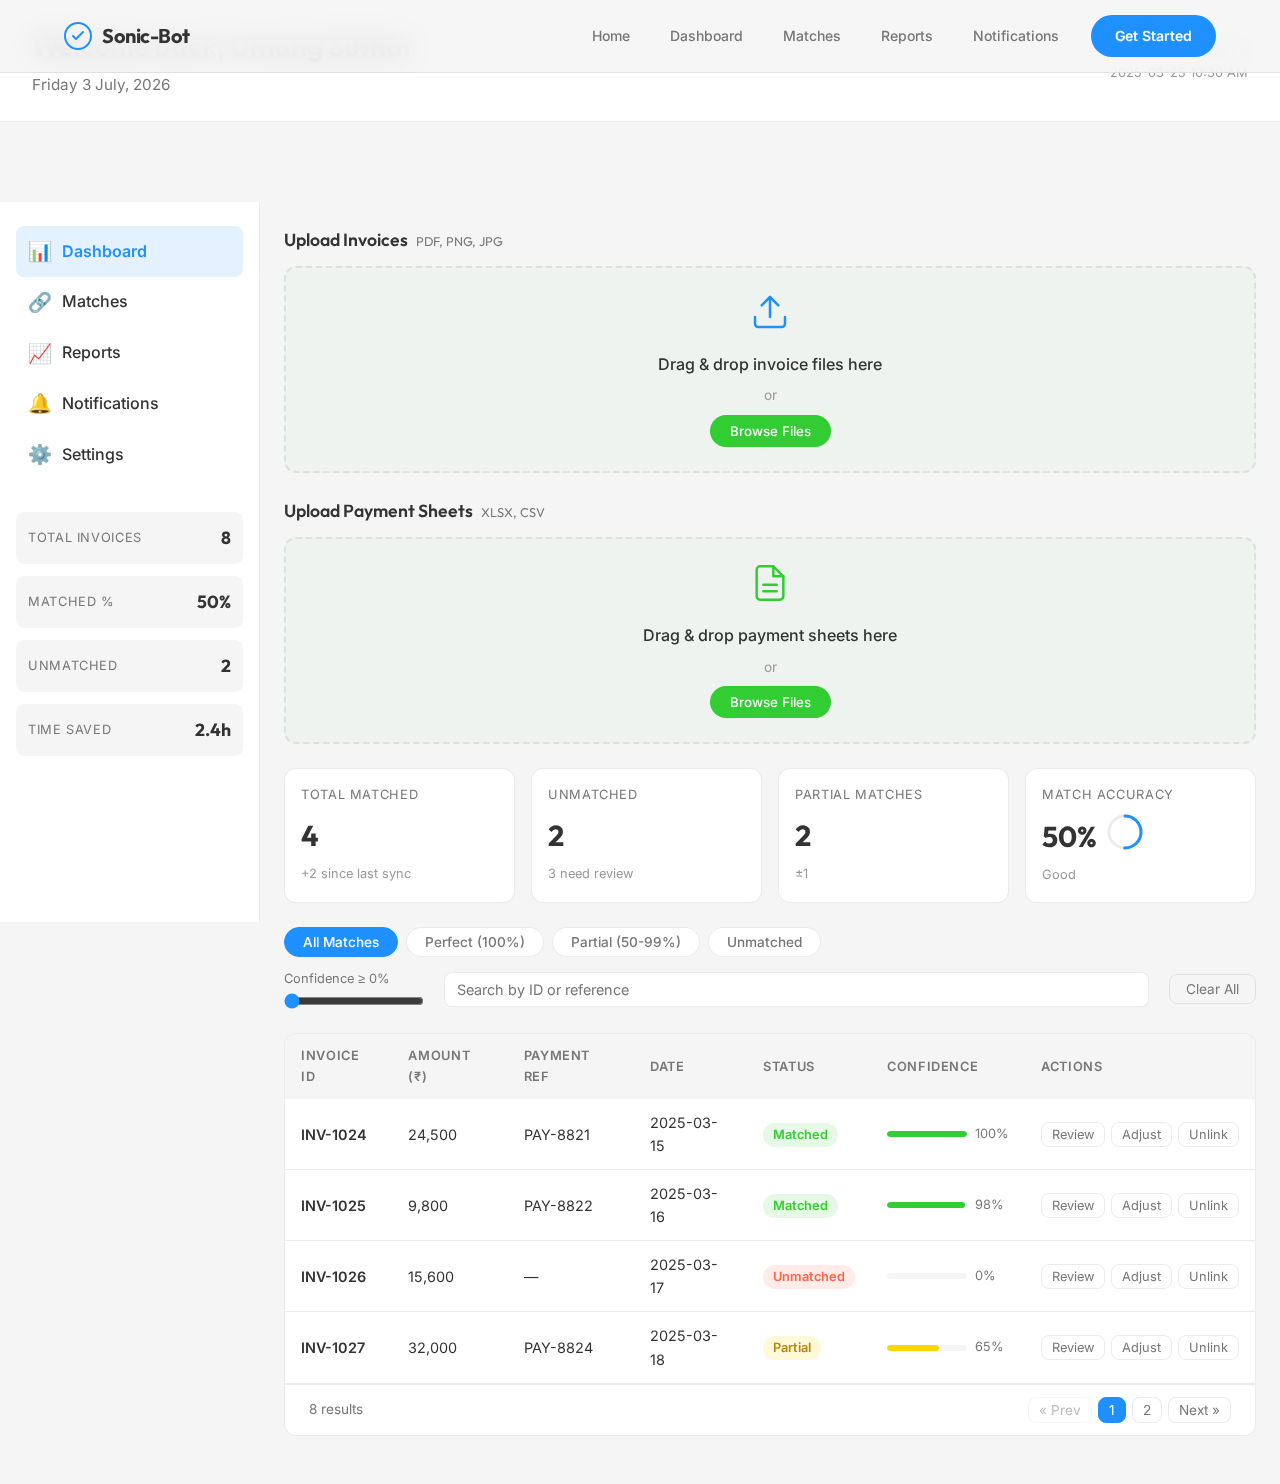Click the Notifications bell sidebar icon

(x=40, y=404)
